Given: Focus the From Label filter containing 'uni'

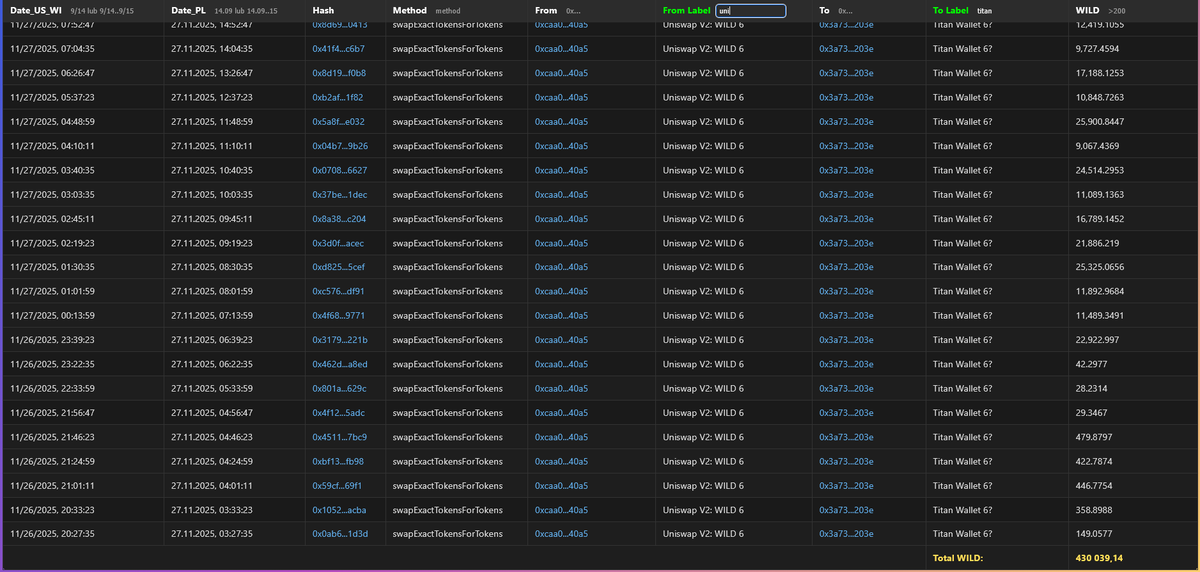Looking at the screenshot, I should coord(751,11).
